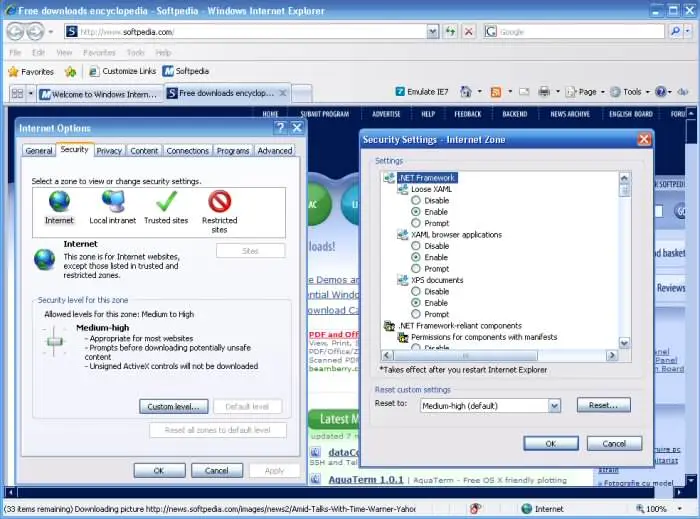Click the Home toolbar icon

coord(466,92)
